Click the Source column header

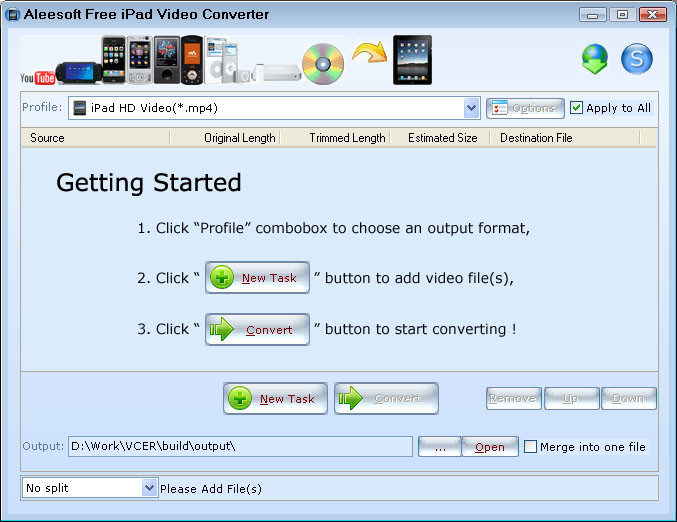click(95, 138)
